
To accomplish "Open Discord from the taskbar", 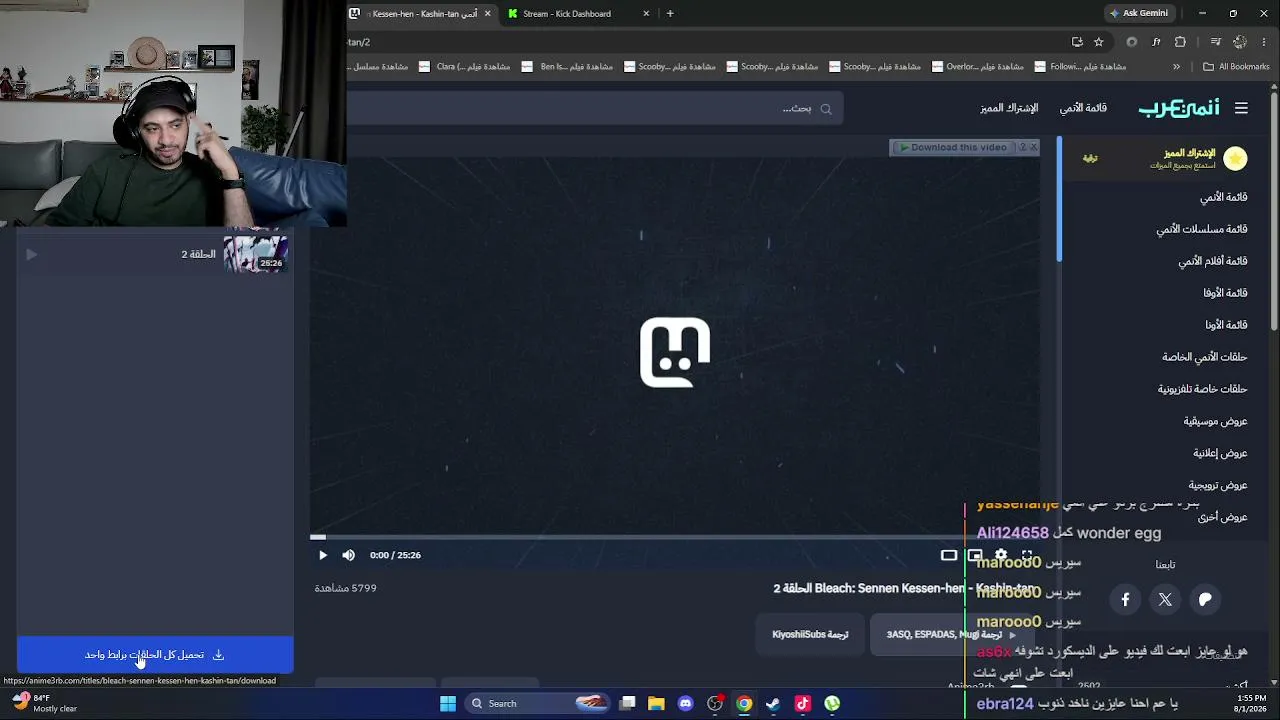I will (685, 704).
